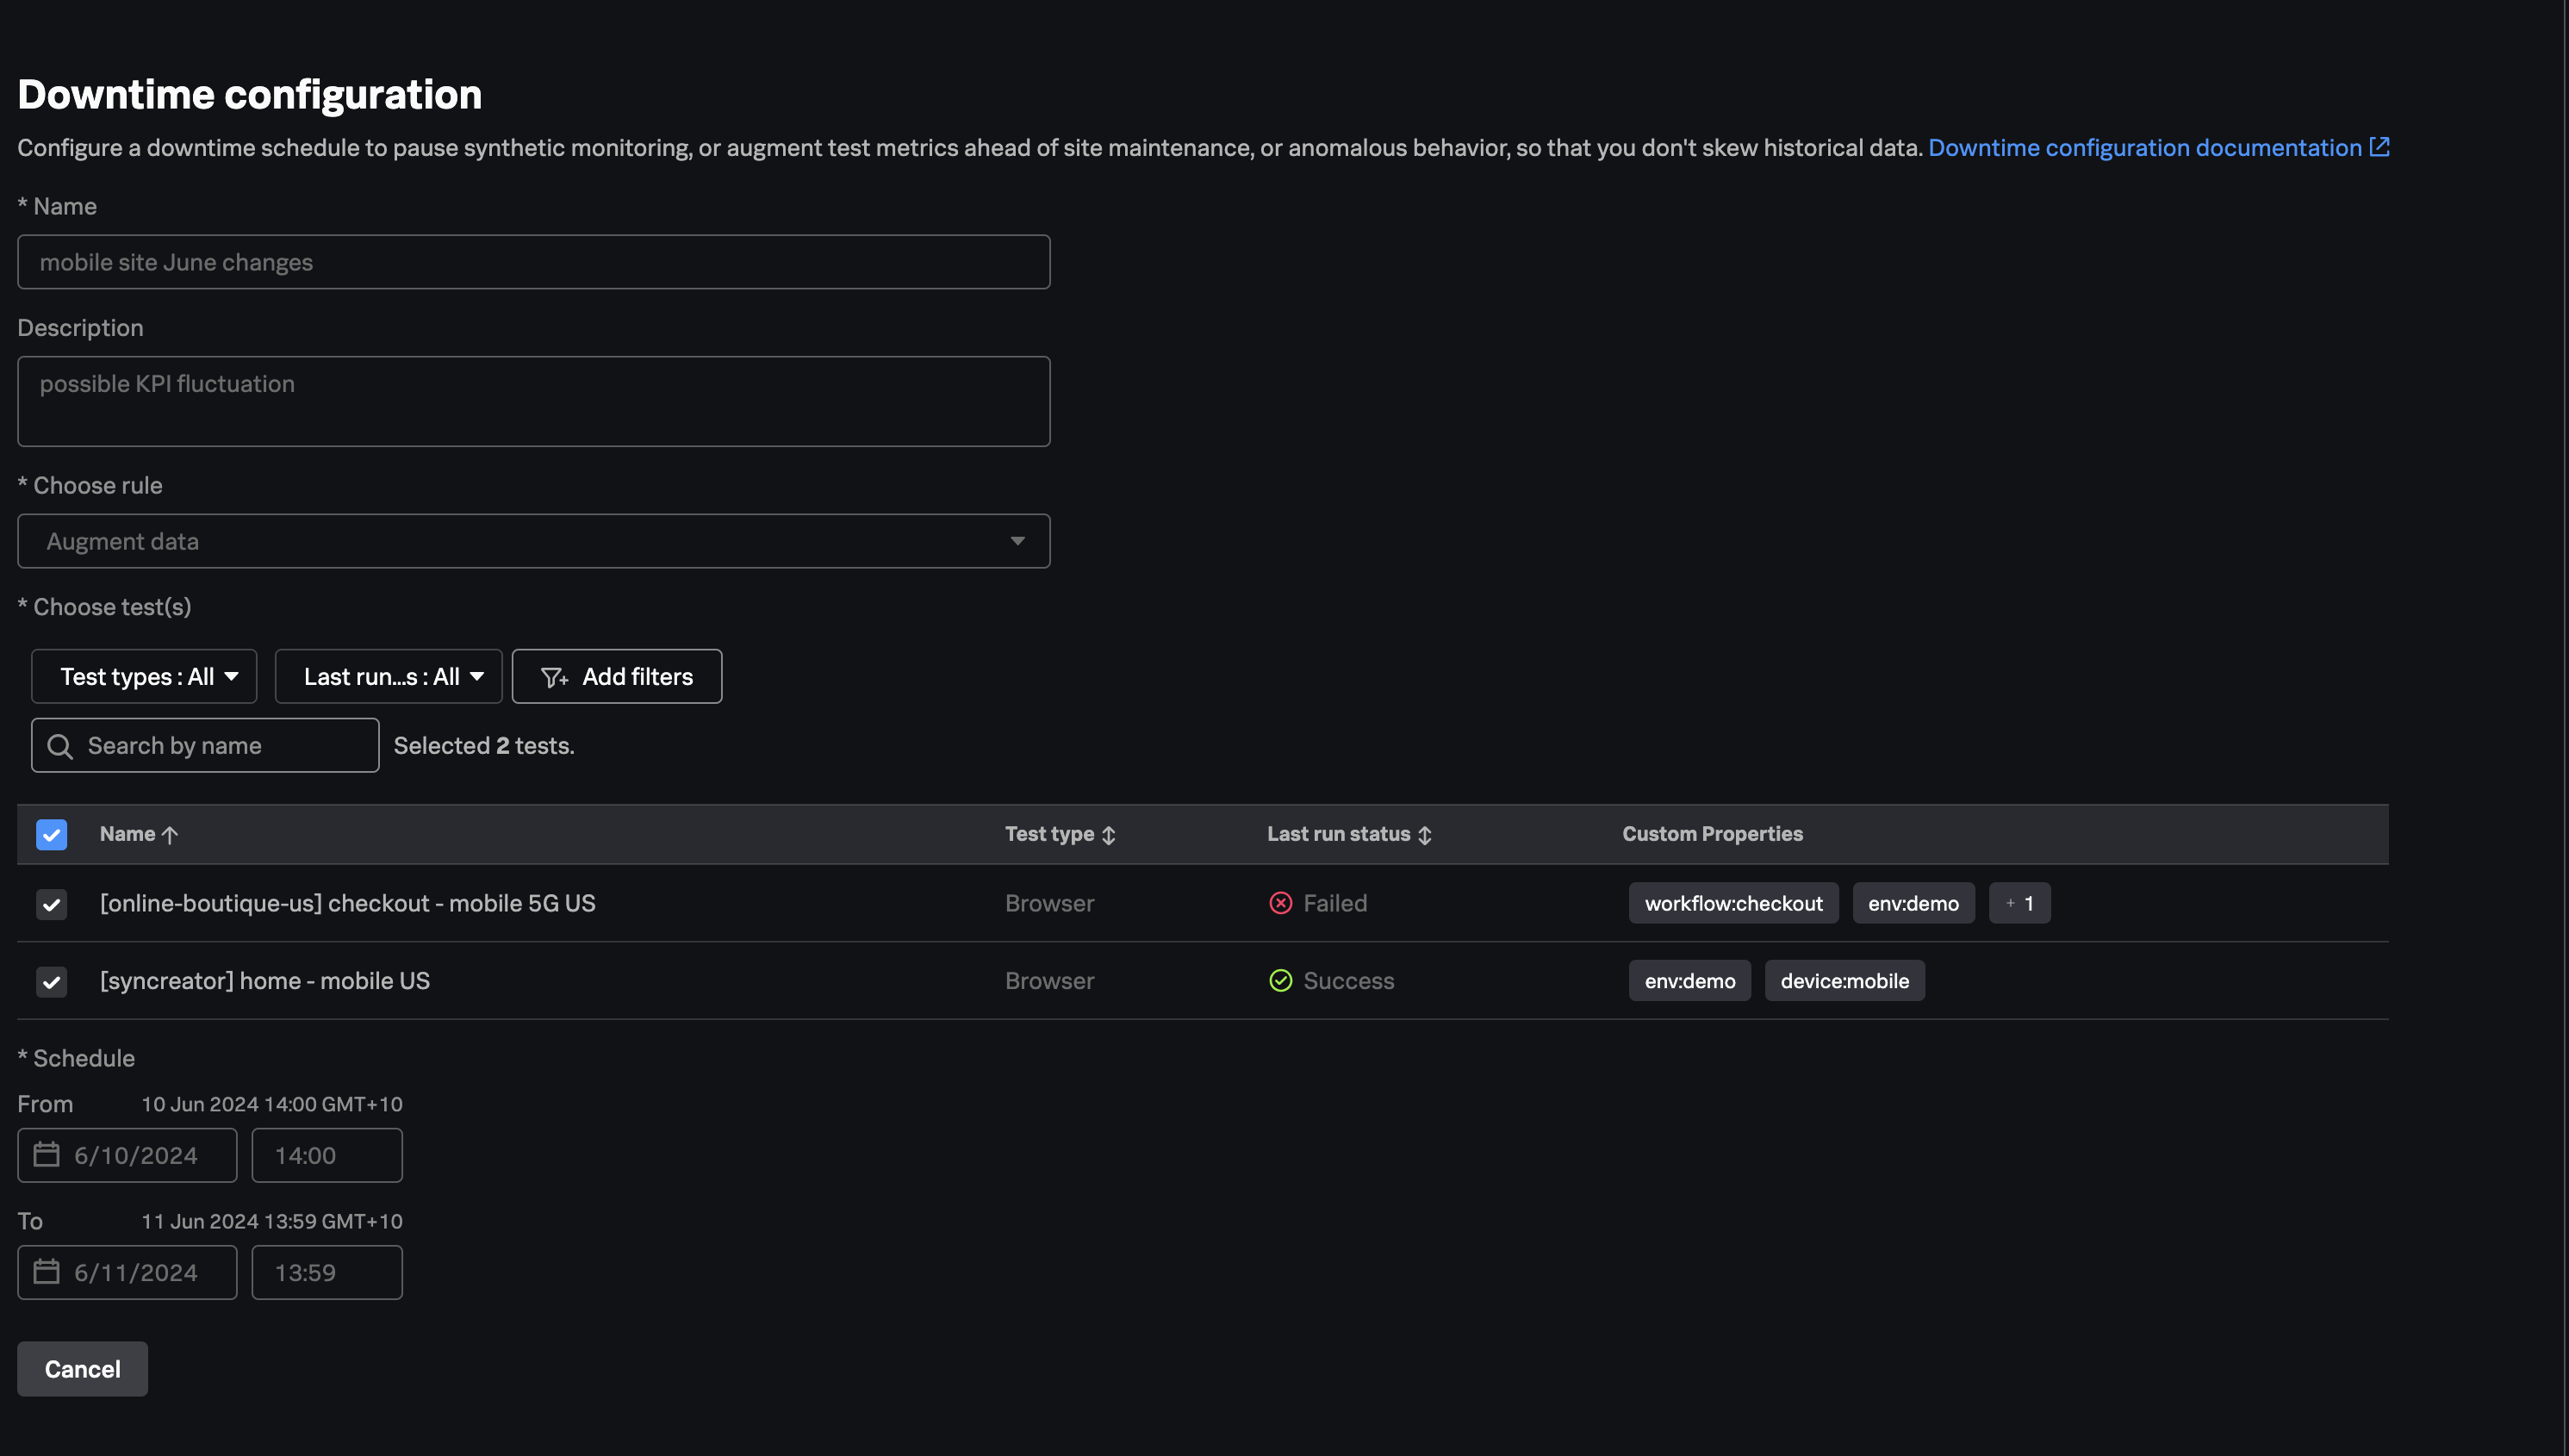Uncheck the syncreator home mobile US test
Screen dimensions: 2569x1456
(x=51, y=981)
